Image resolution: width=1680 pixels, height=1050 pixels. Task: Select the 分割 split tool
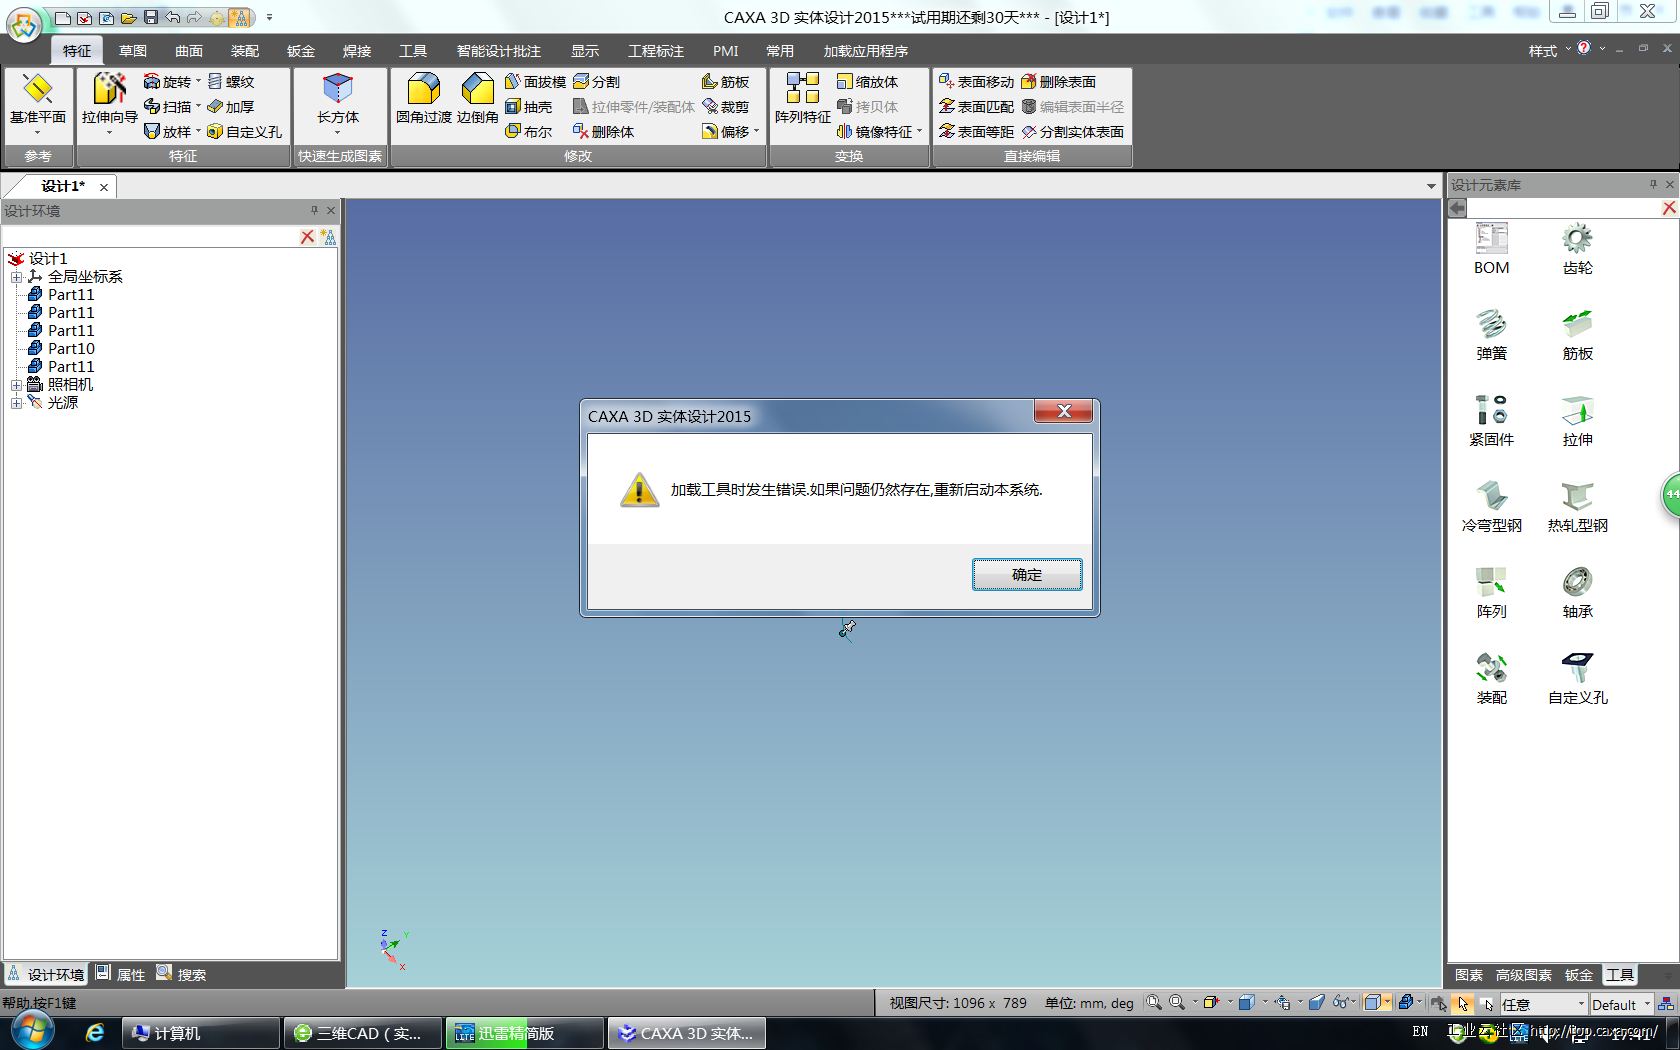point(597,81)
